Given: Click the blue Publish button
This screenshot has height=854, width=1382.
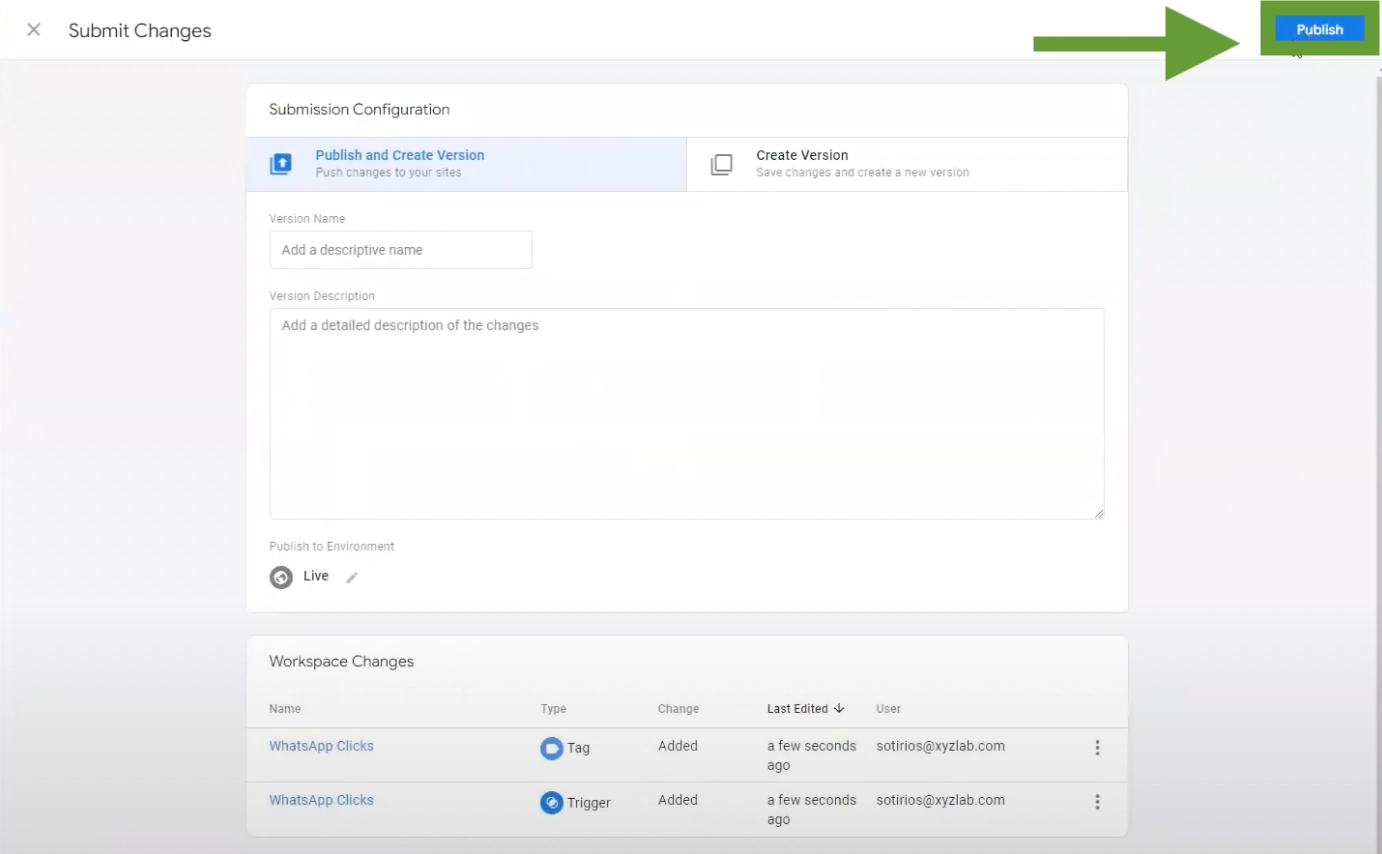Looking at the screenshot, I should click(x=1319, y=29).
